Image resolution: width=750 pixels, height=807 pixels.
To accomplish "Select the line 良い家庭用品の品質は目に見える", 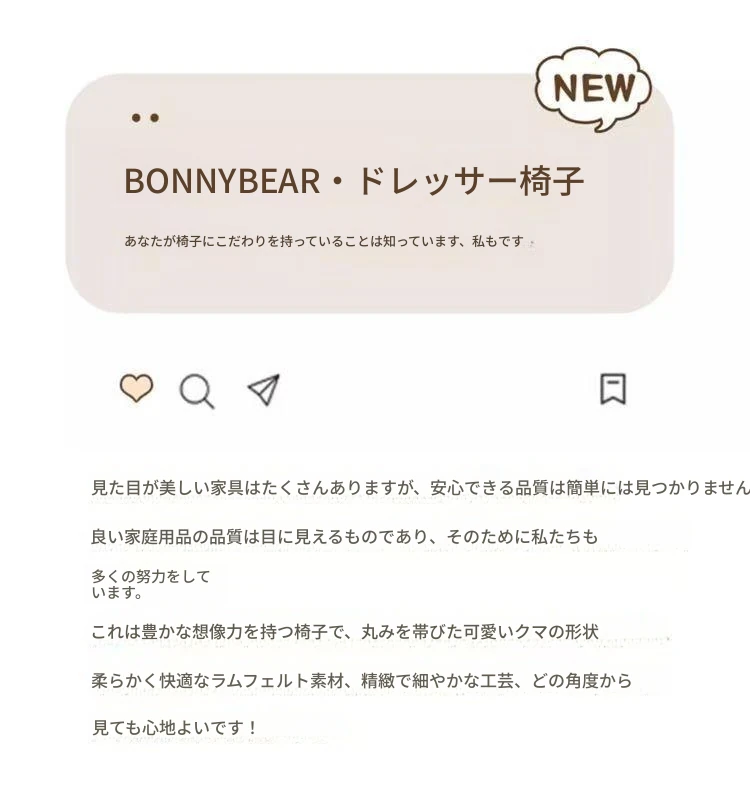I will coord(344,537).
